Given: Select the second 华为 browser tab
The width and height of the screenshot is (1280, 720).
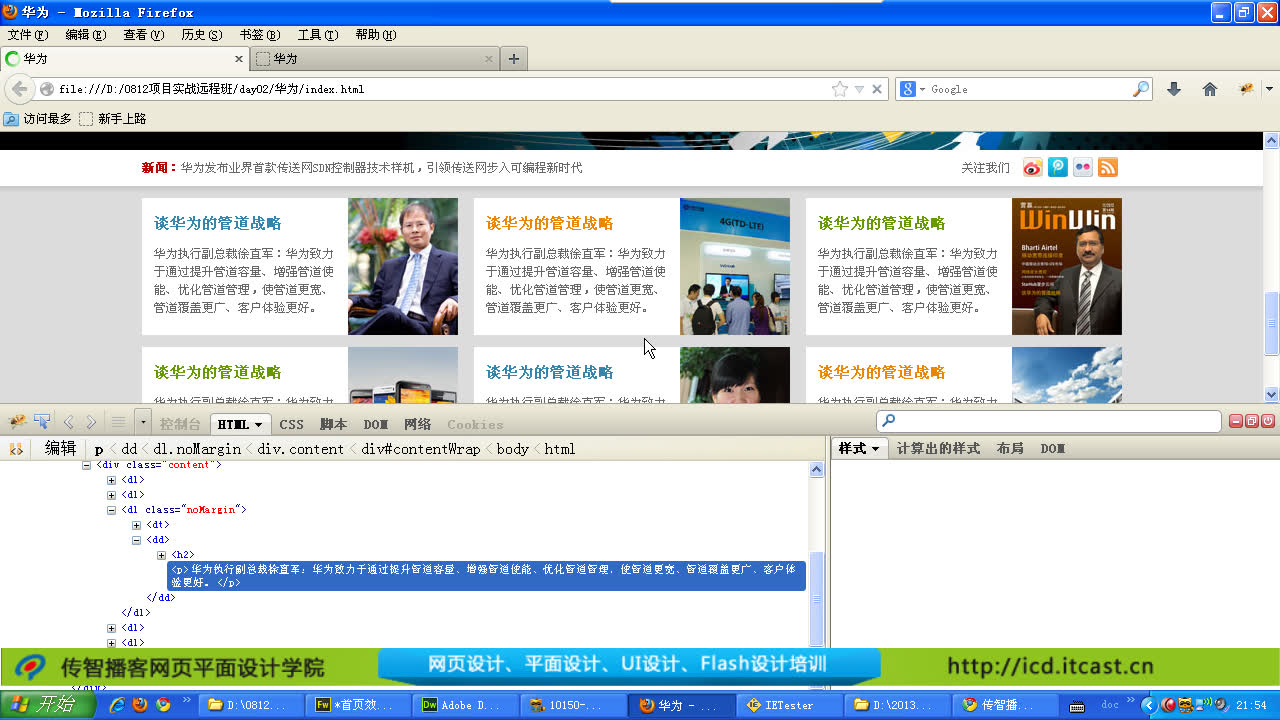Looking at the screenshot, I should tap(375, 59).
